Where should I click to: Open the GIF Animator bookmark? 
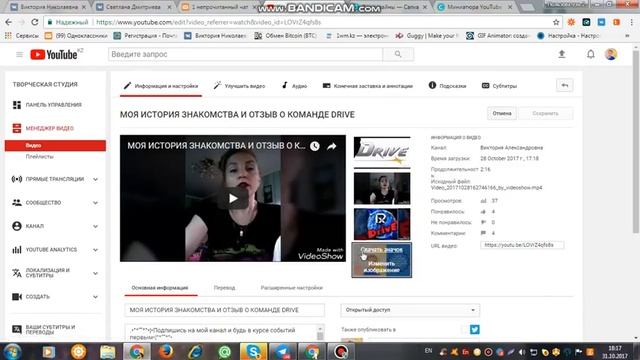pos(498,36)
